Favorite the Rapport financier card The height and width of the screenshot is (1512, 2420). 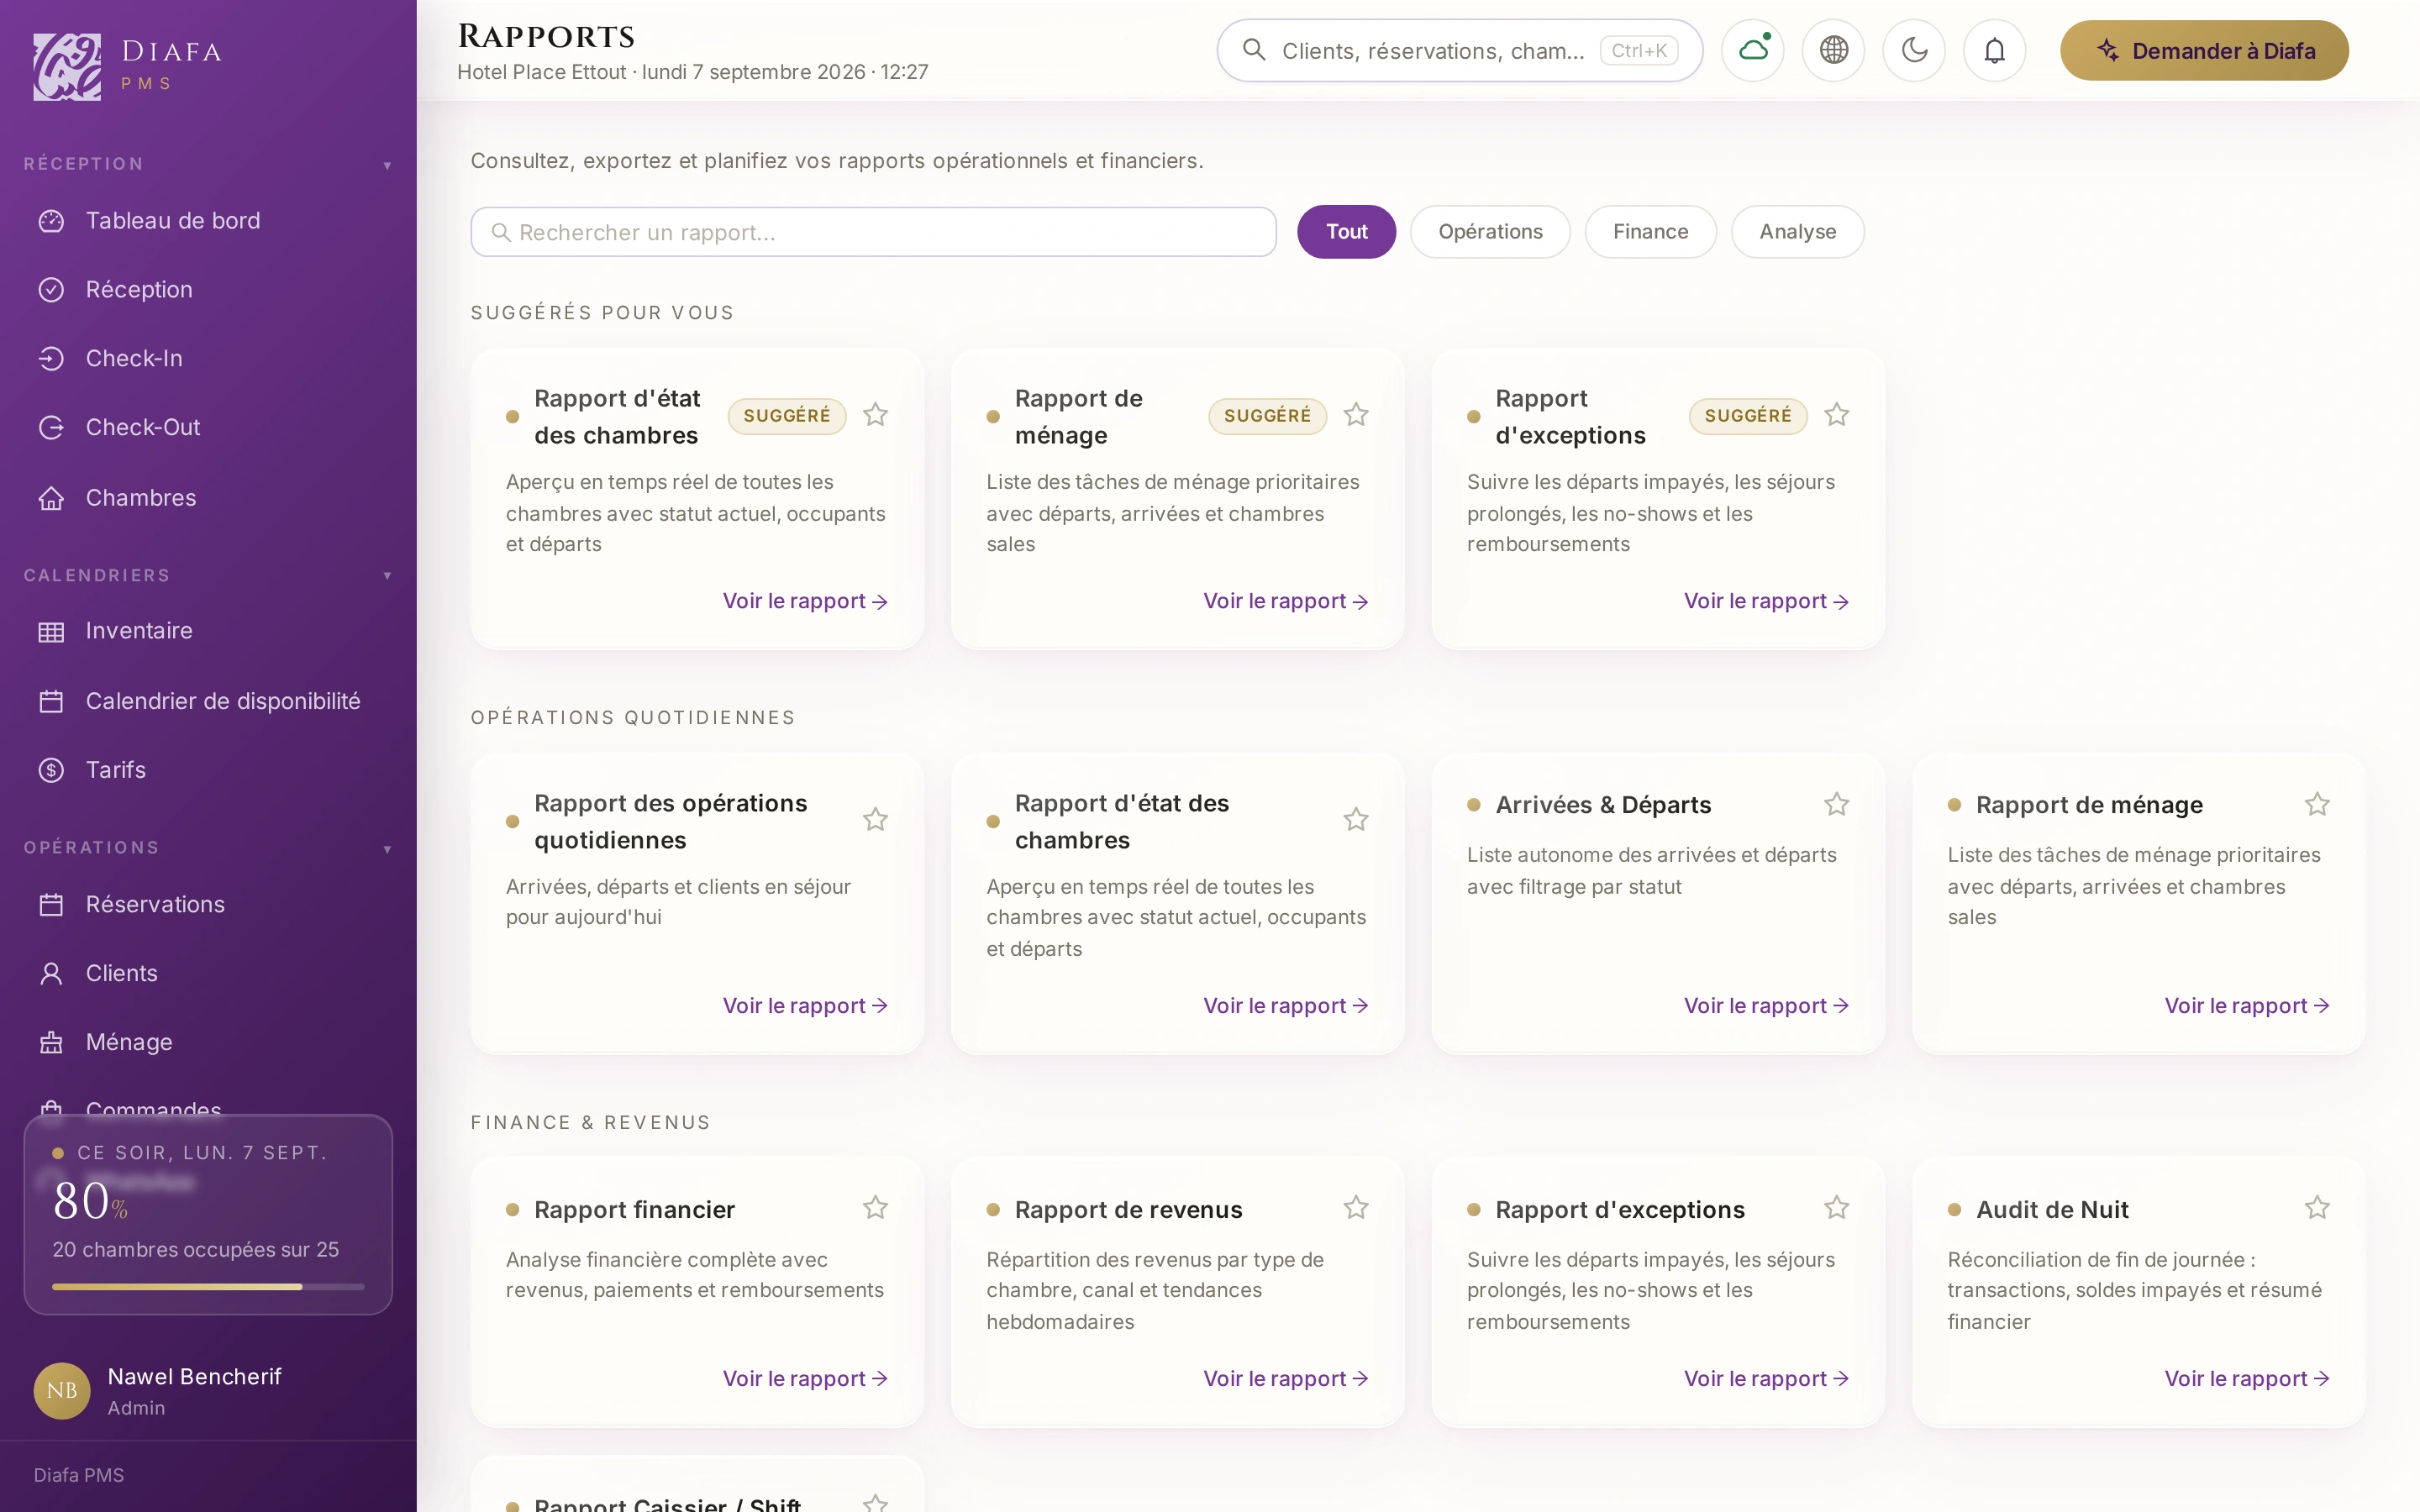[x=875, y=1208]
